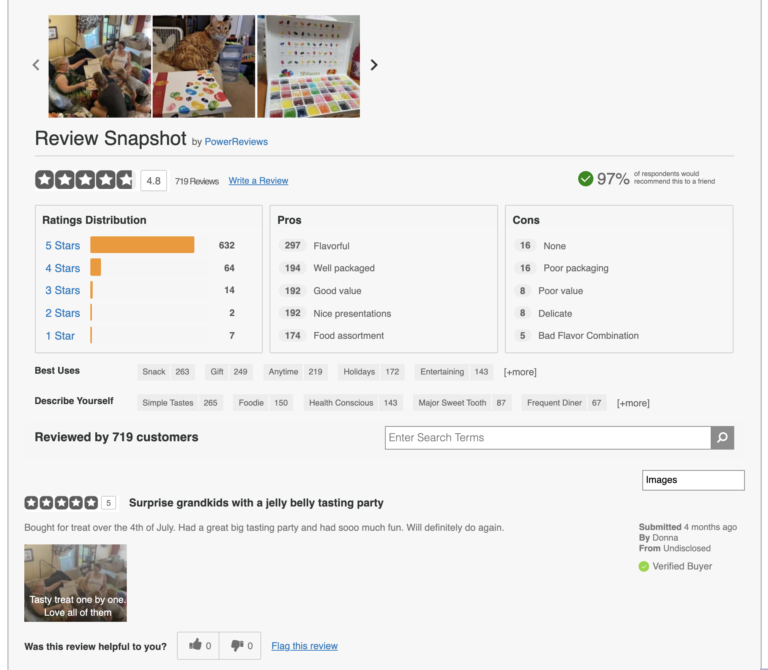Click the green Verified Buyer checkmark
This screenshot has height=670, width=768.
(x=644, y=566)
